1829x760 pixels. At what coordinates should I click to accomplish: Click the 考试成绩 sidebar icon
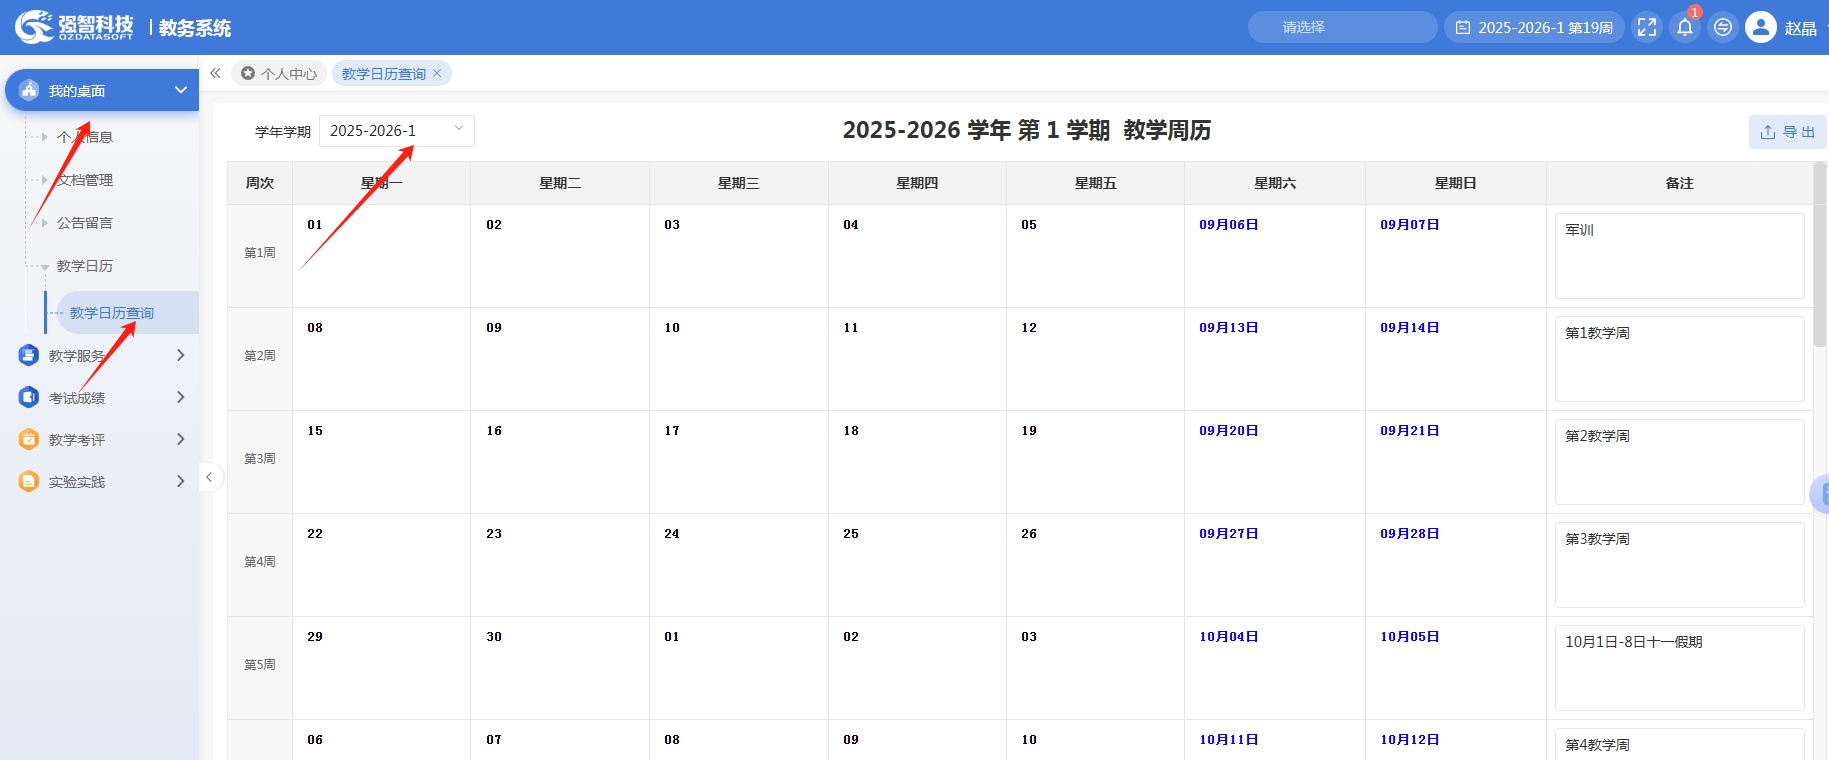point(29,397)
